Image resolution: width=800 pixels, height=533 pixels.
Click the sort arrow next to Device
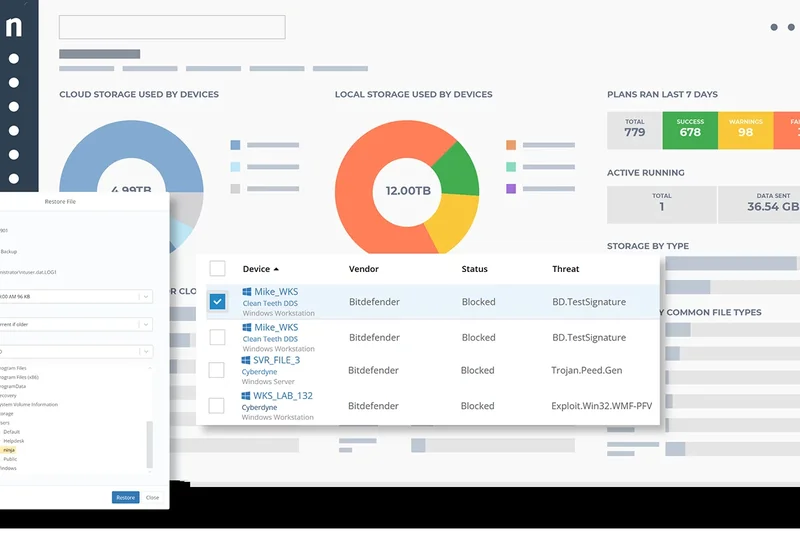tap(277, 269)
